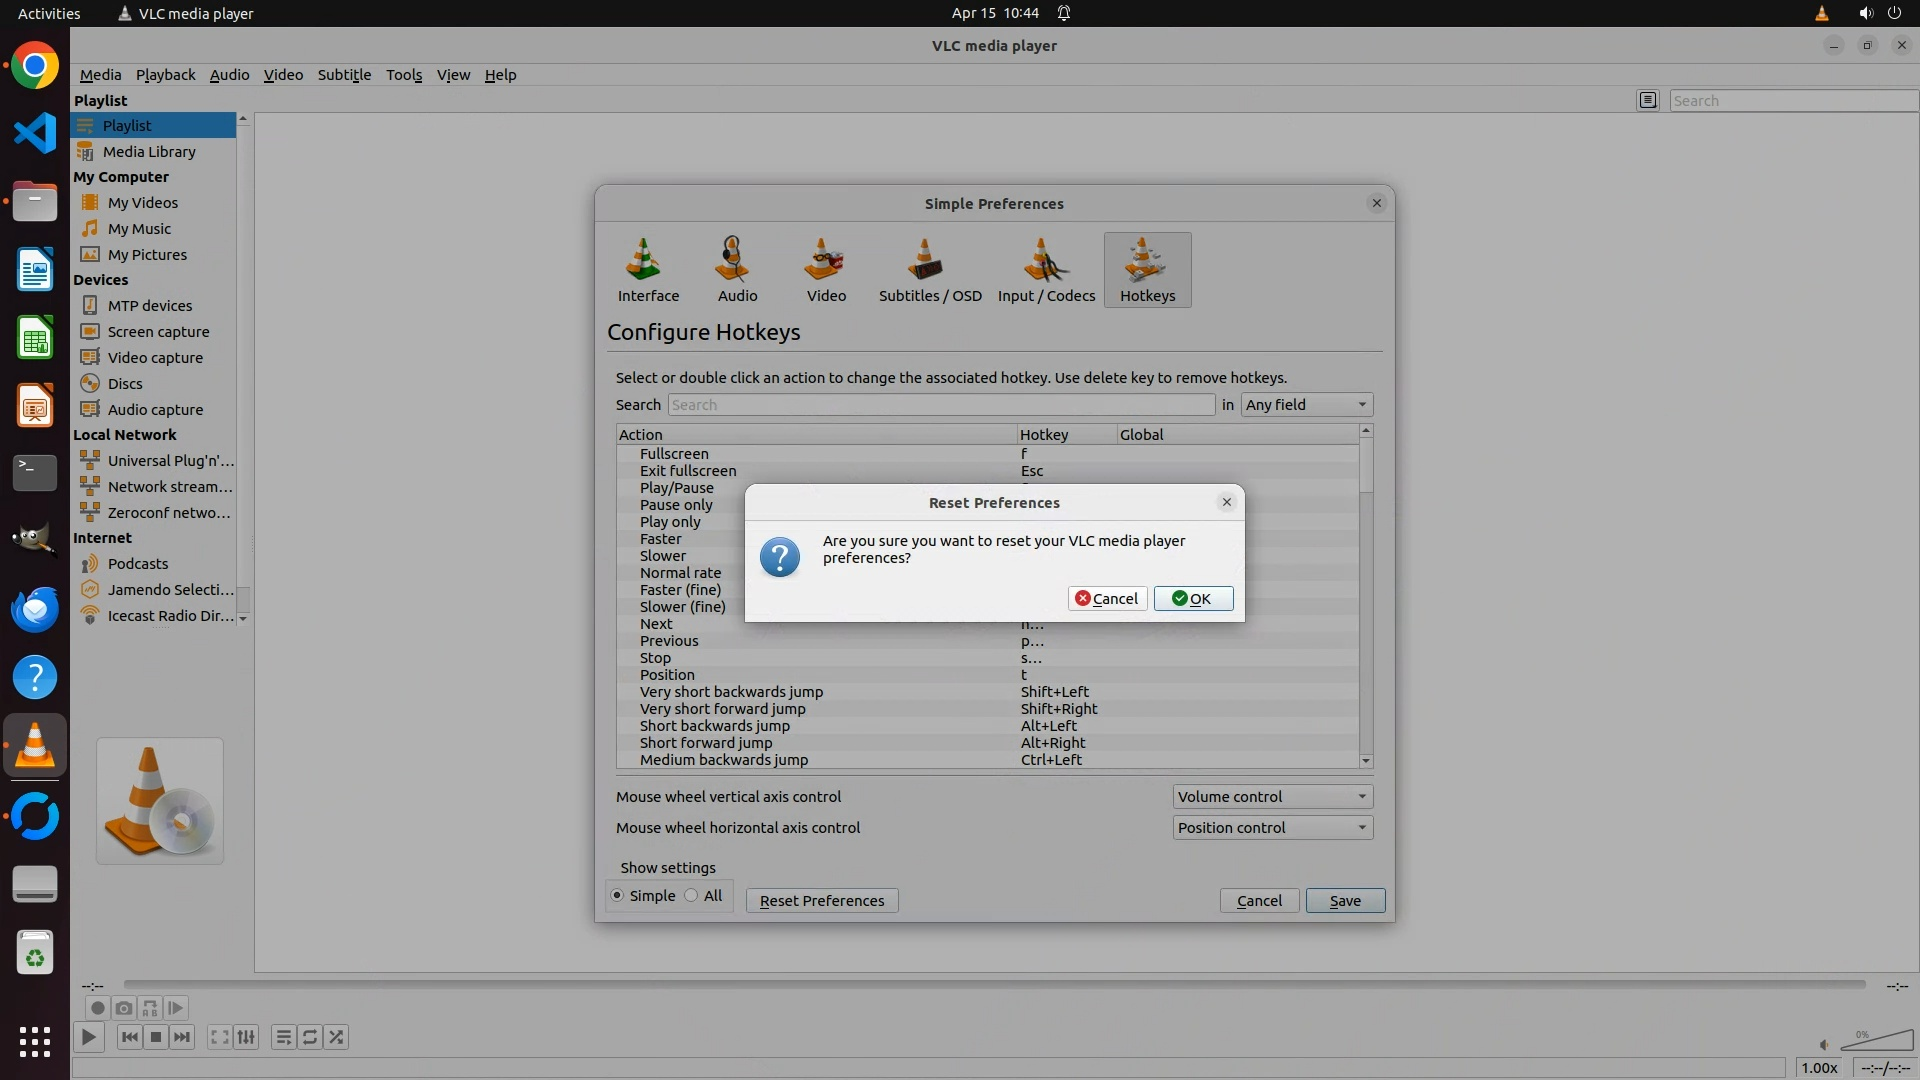Image resolution: width=1920 pixels, height=1080 pixels.
Task: Expand the Position control wheel dropdown
Action: (1271, 828)
